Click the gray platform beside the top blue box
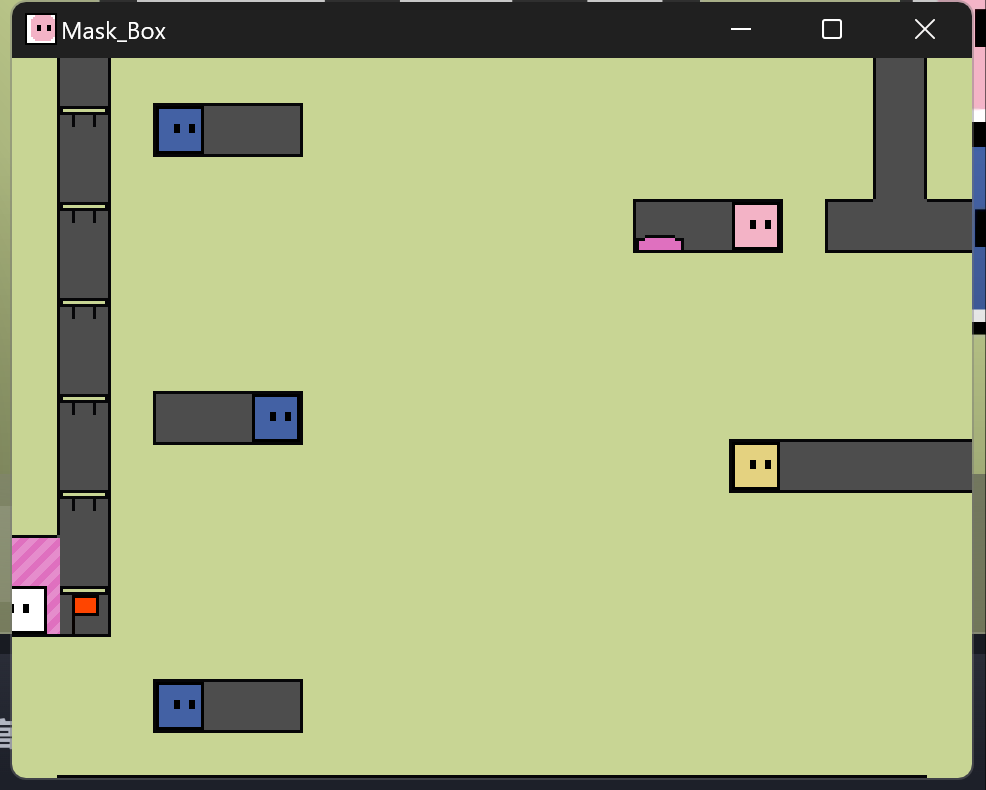The height and width of the screenshot is (790, 986). (x=252, y=130)
